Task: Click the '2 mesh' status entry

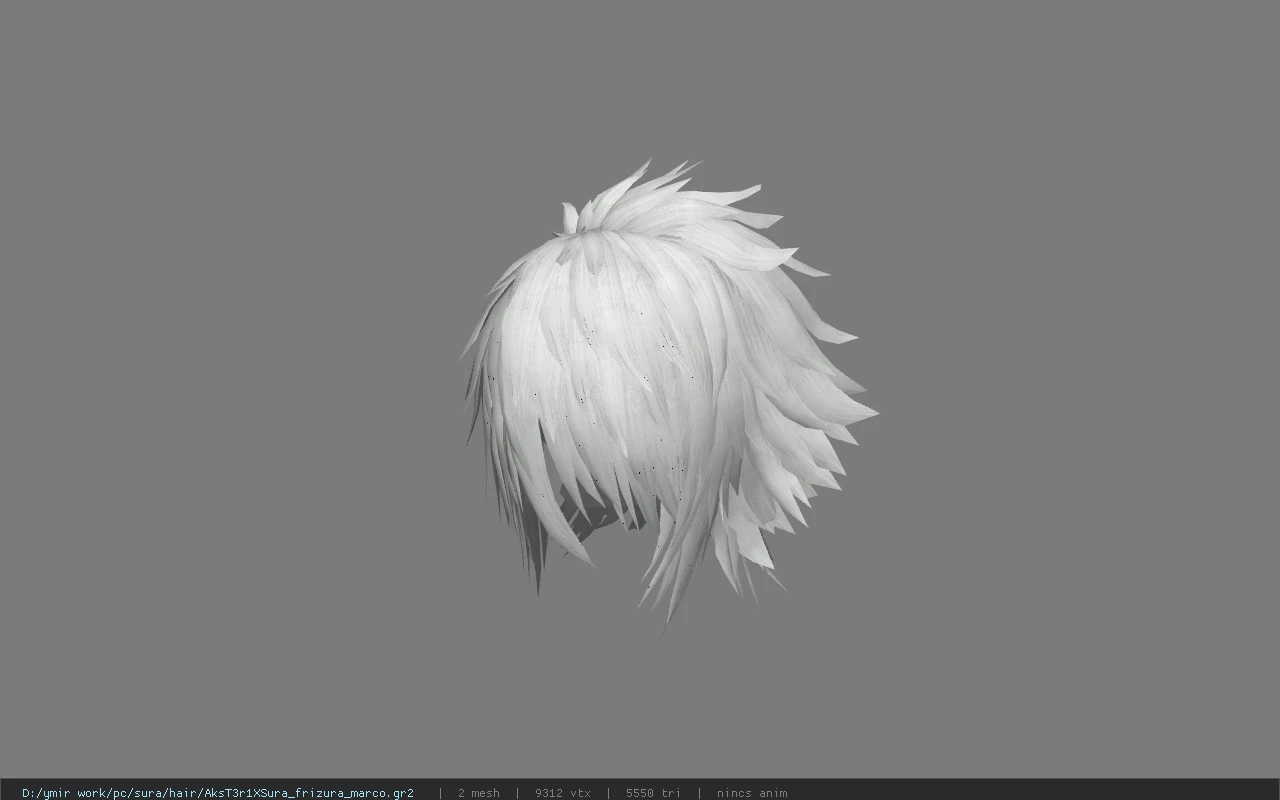Action: [478, 793]
